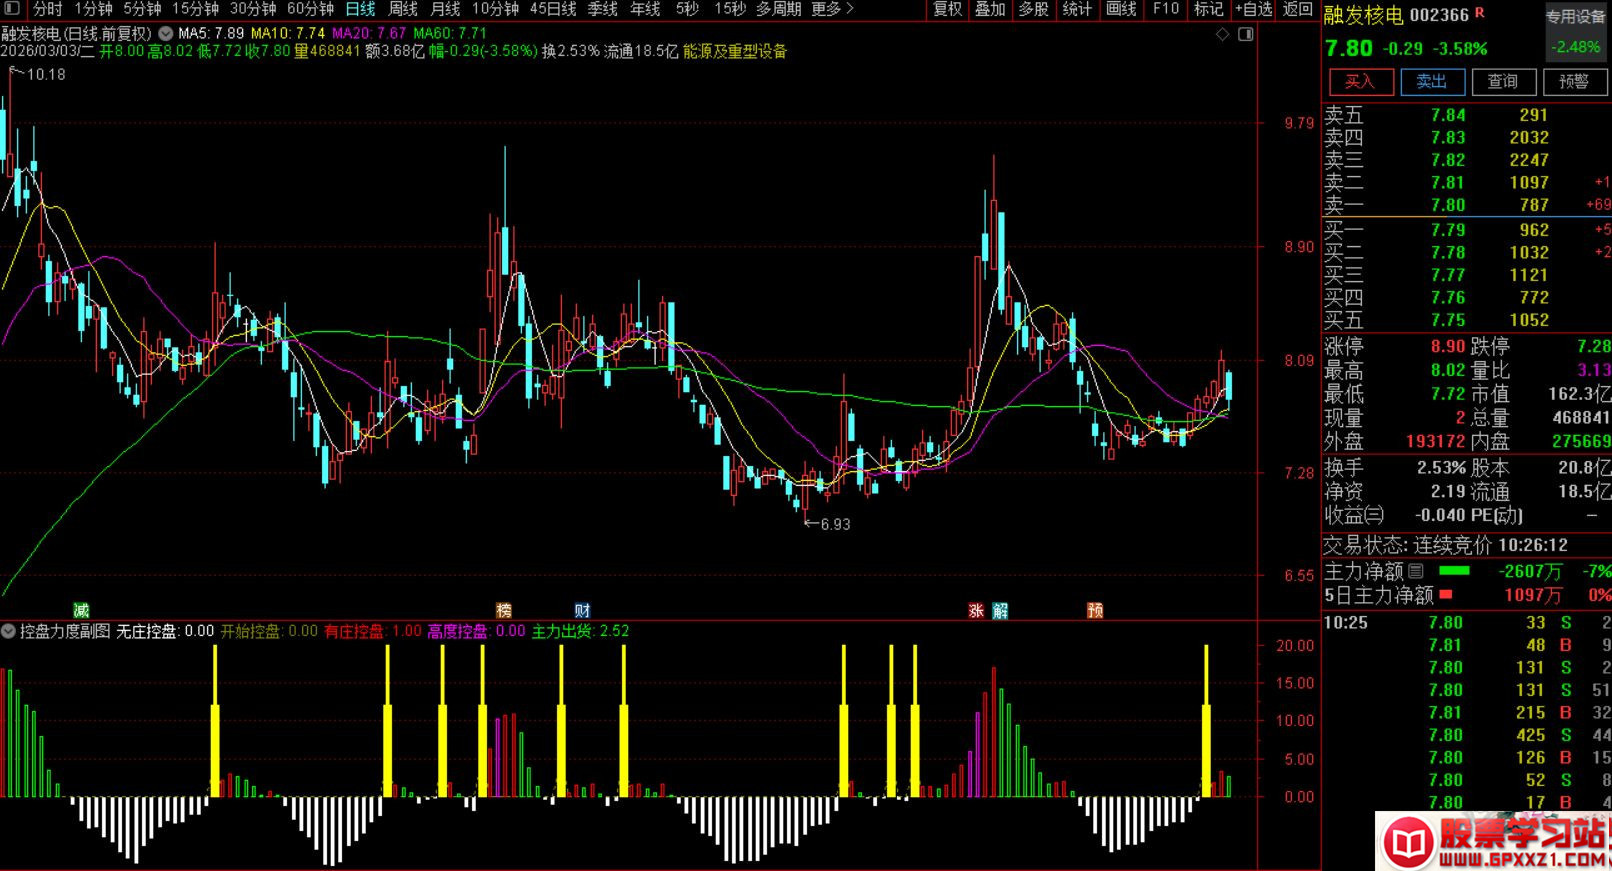Click the panel layout icon at top-left
Viewport: 1612px width, 871px height.
(x=11, y=9)
